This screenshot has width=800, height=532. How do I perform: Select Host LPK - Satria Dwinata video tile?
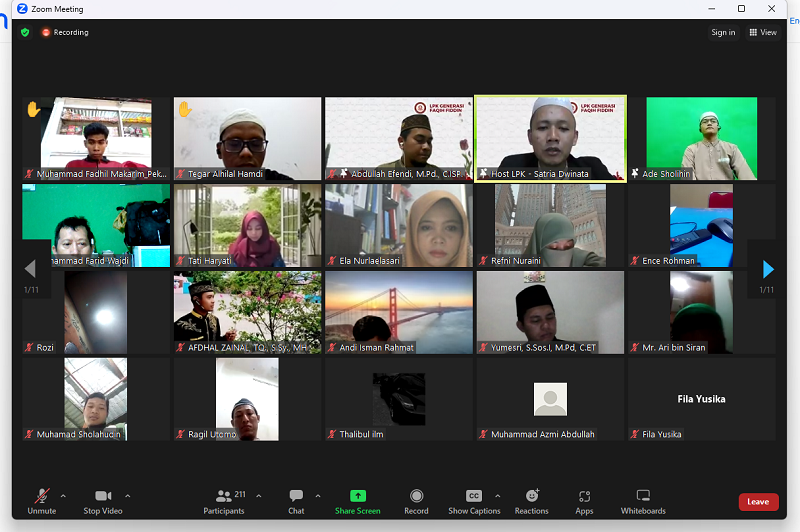click(550, 138)
